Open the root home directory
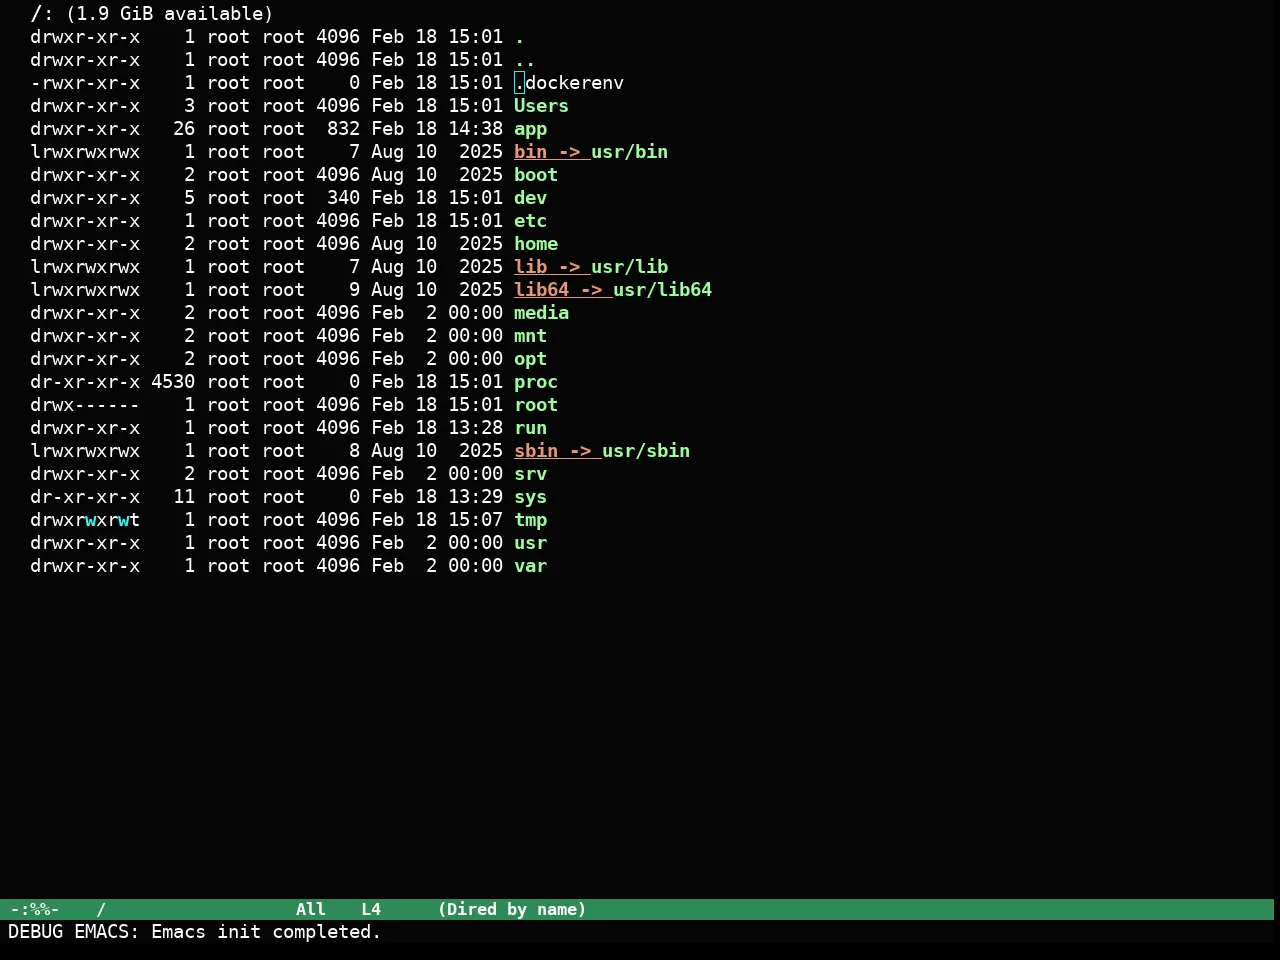 (536, 405)
